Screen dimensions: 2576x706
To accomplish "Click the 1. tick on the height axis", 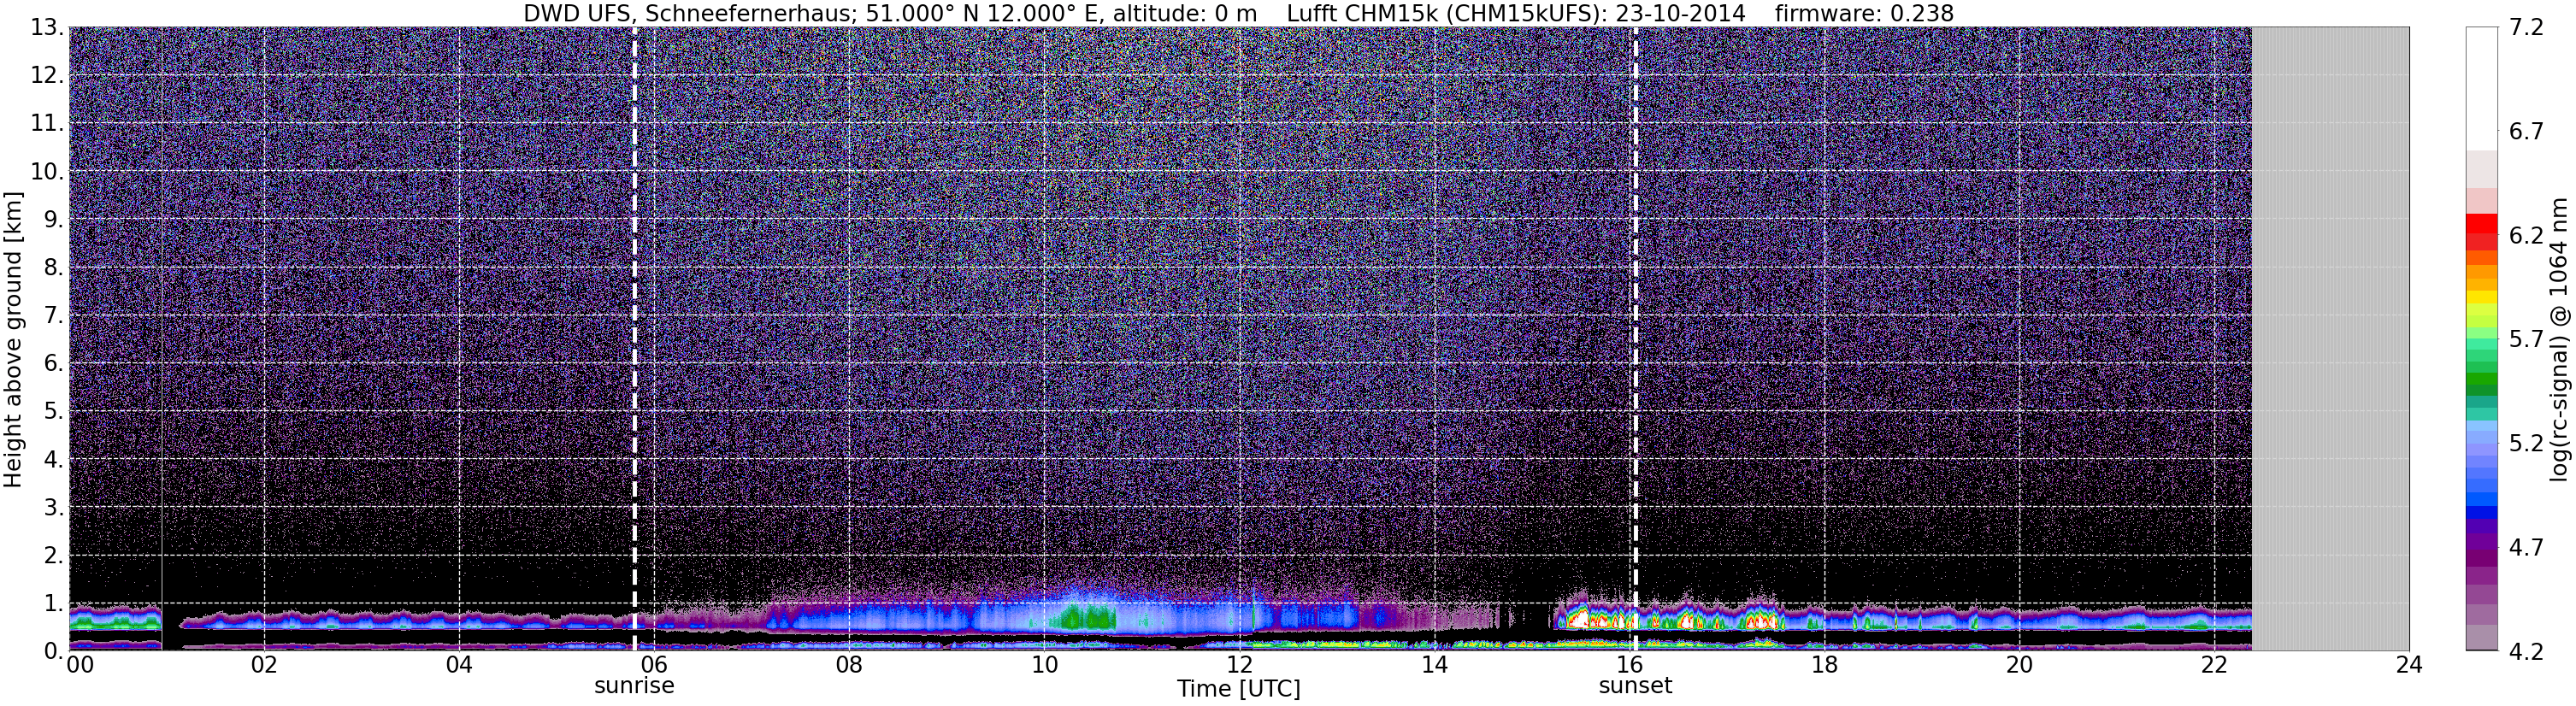I will (54, 604).
